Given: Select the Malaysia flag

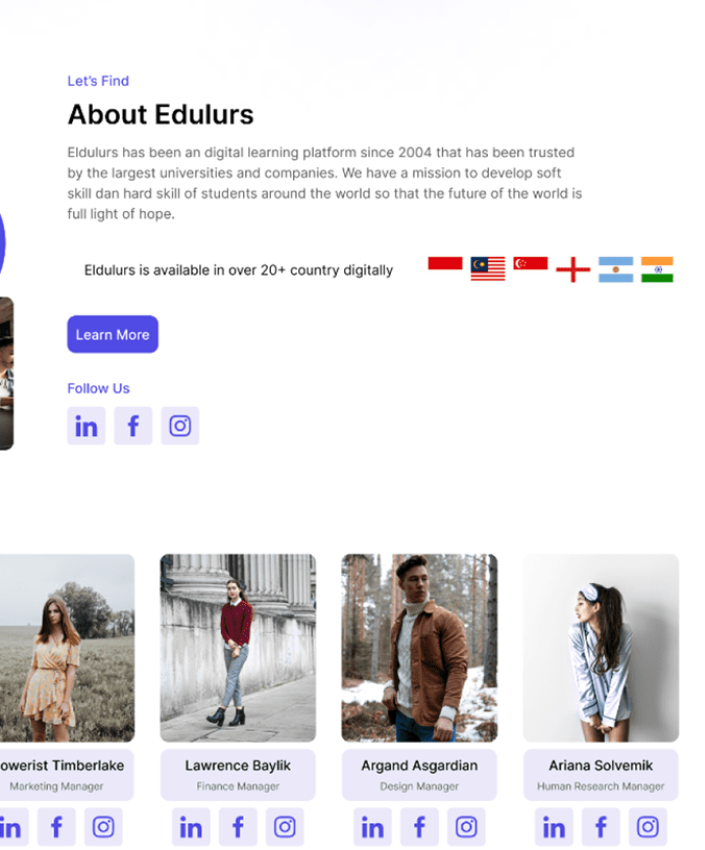Looking at the screenshot, I should tap(488, 269).
